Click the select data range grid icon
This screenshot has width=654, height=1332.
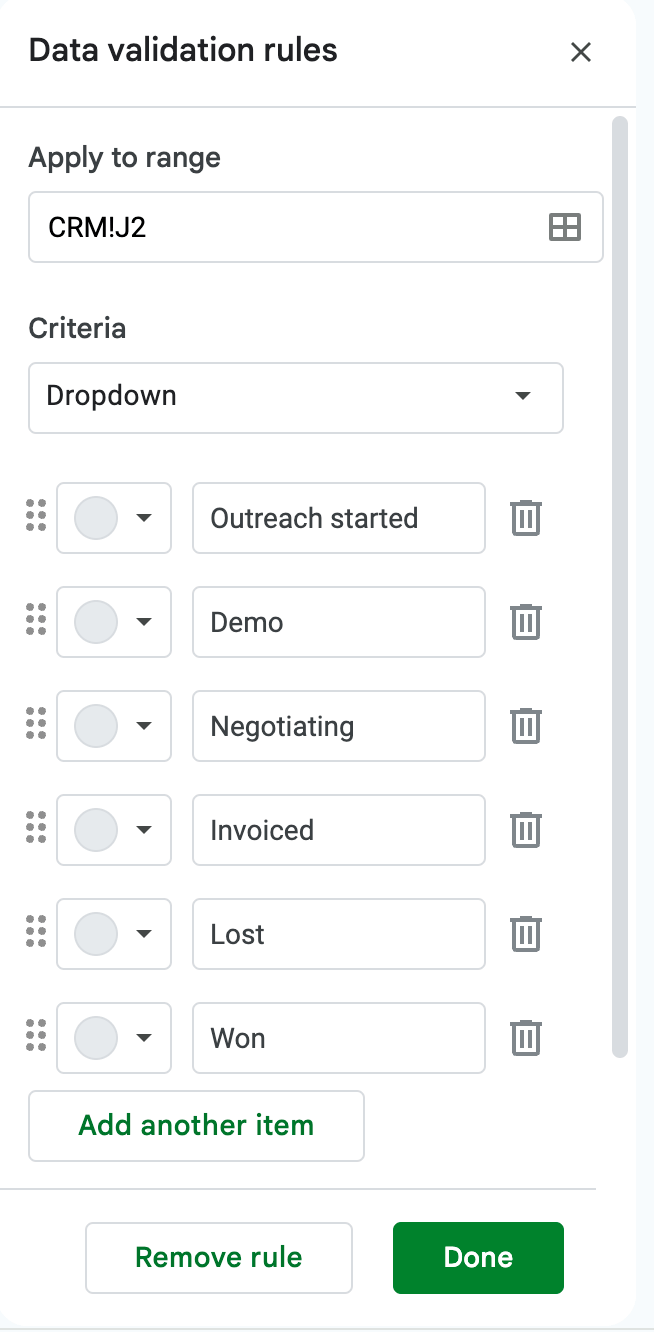pos(565,227)
